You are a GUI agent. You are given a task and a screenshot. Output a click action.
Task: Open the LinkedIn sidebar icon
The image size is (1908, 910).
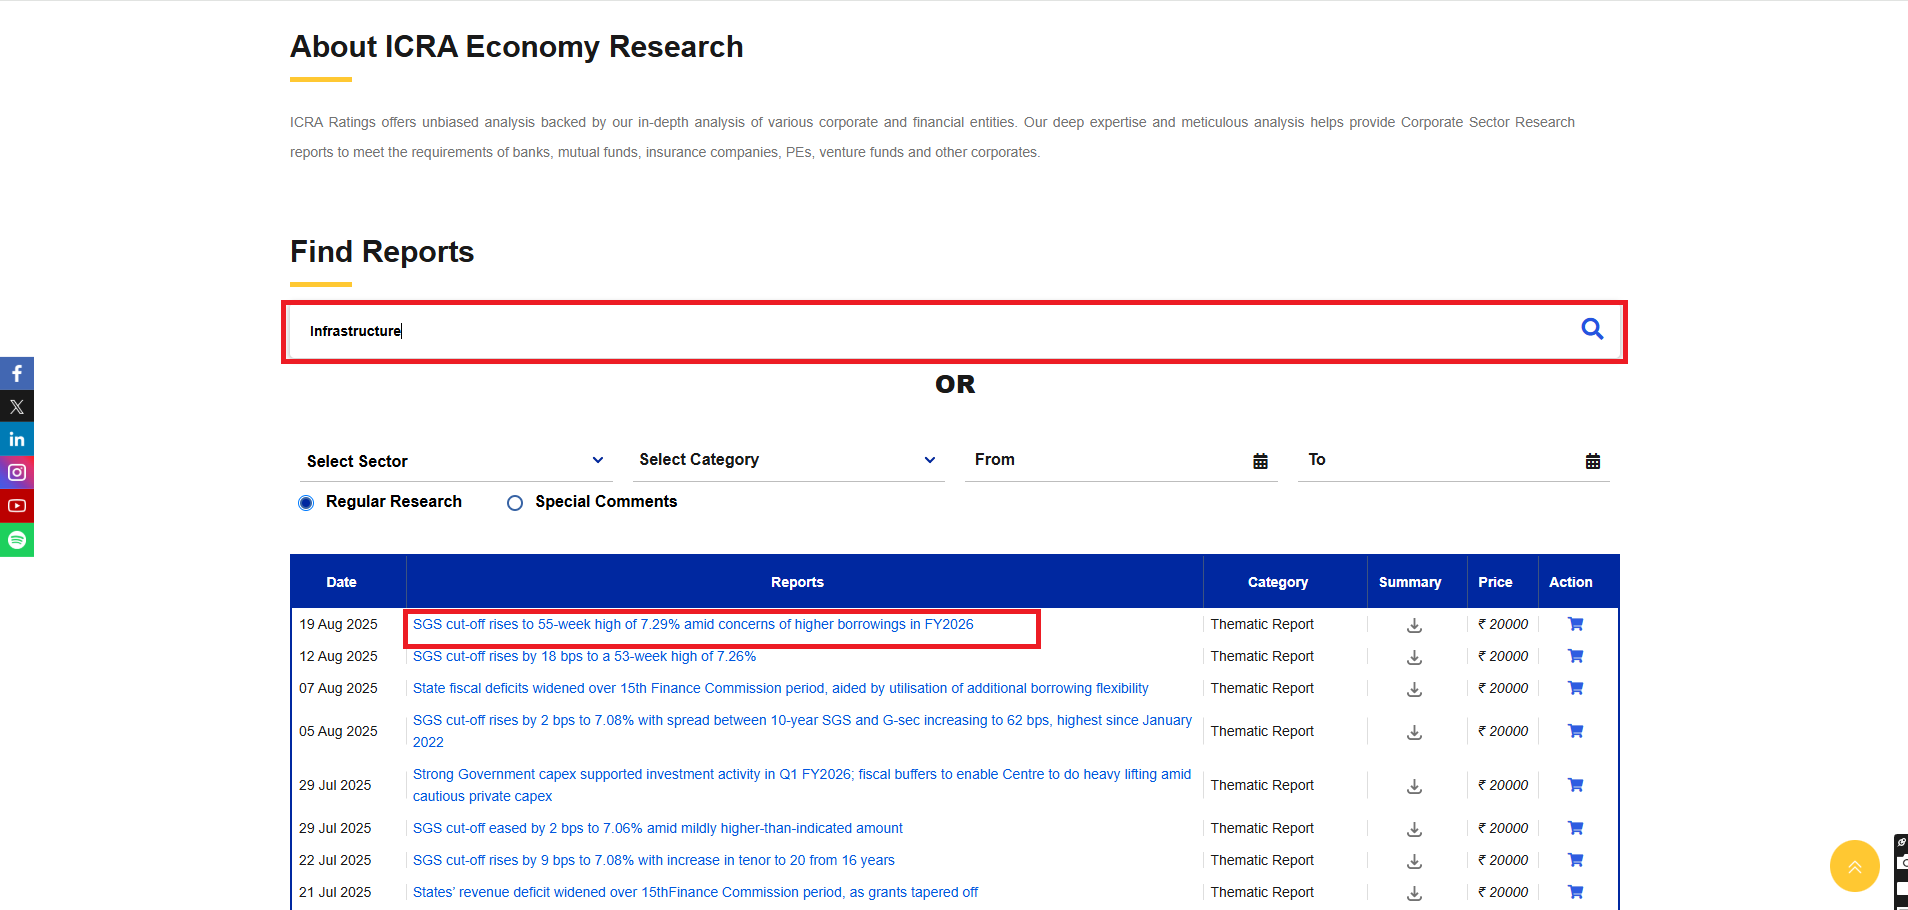pyautogui.click(x=17, y=439)
